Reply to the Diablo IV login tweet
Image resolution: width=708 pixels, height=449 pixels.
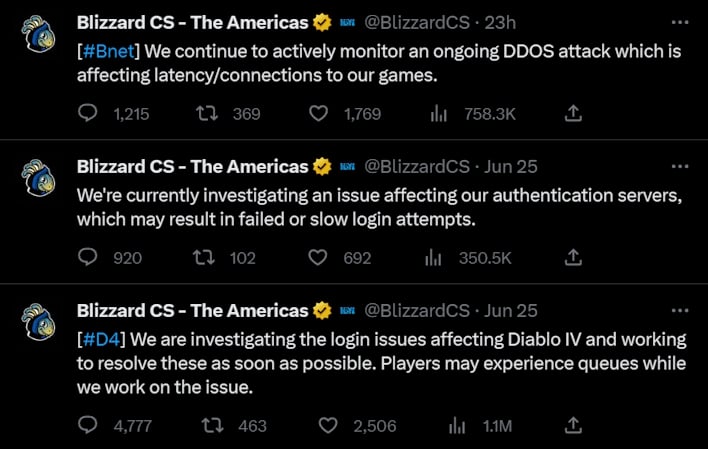[x=88, y=425]
